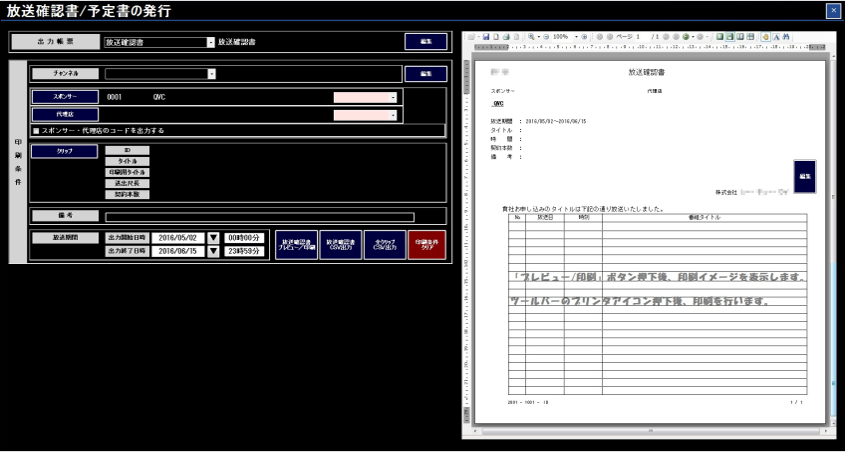This screenshot has width=845, height=452.
Task: Click the hand pan tool icon
Action: (x=766, y=37)
